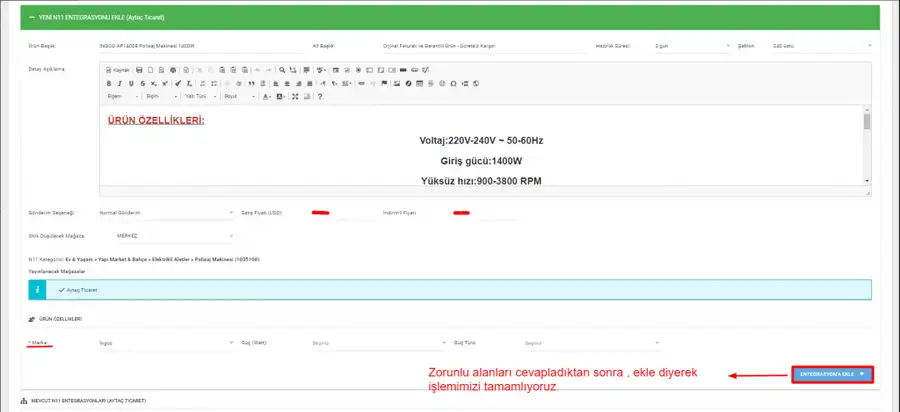Insert an iframe using globe icon
Viewport: 900px width, 412px height.
[x=476, y=84]
